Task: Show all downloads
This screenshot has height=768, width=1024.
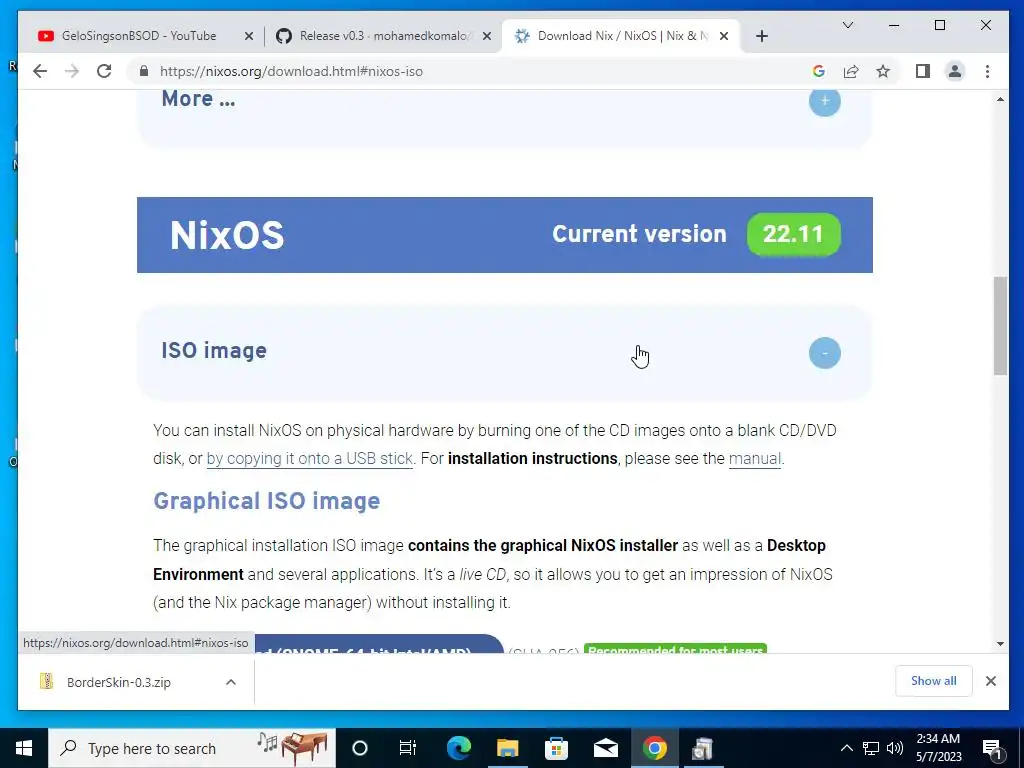Action: click(x=933, y=680)
